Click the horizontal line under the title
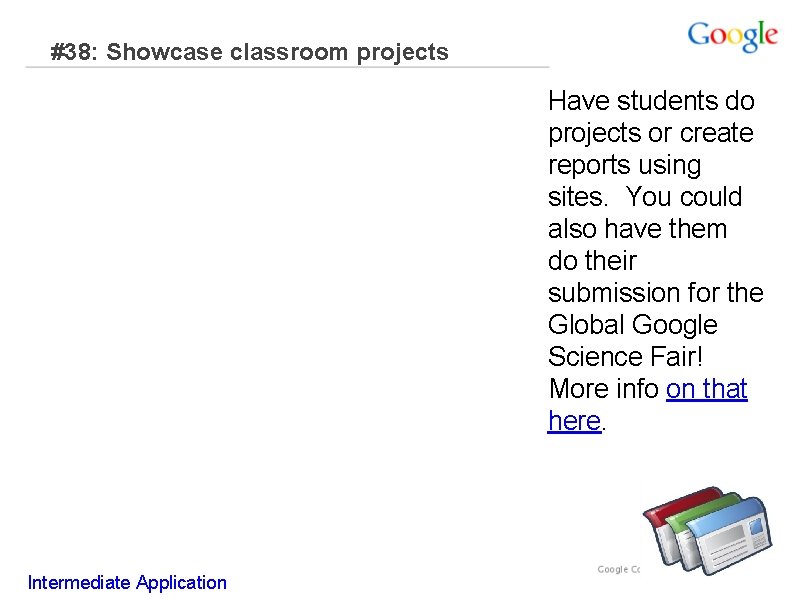Image resolution: width=800 pixels, height=600 pixels. (287, 69)
